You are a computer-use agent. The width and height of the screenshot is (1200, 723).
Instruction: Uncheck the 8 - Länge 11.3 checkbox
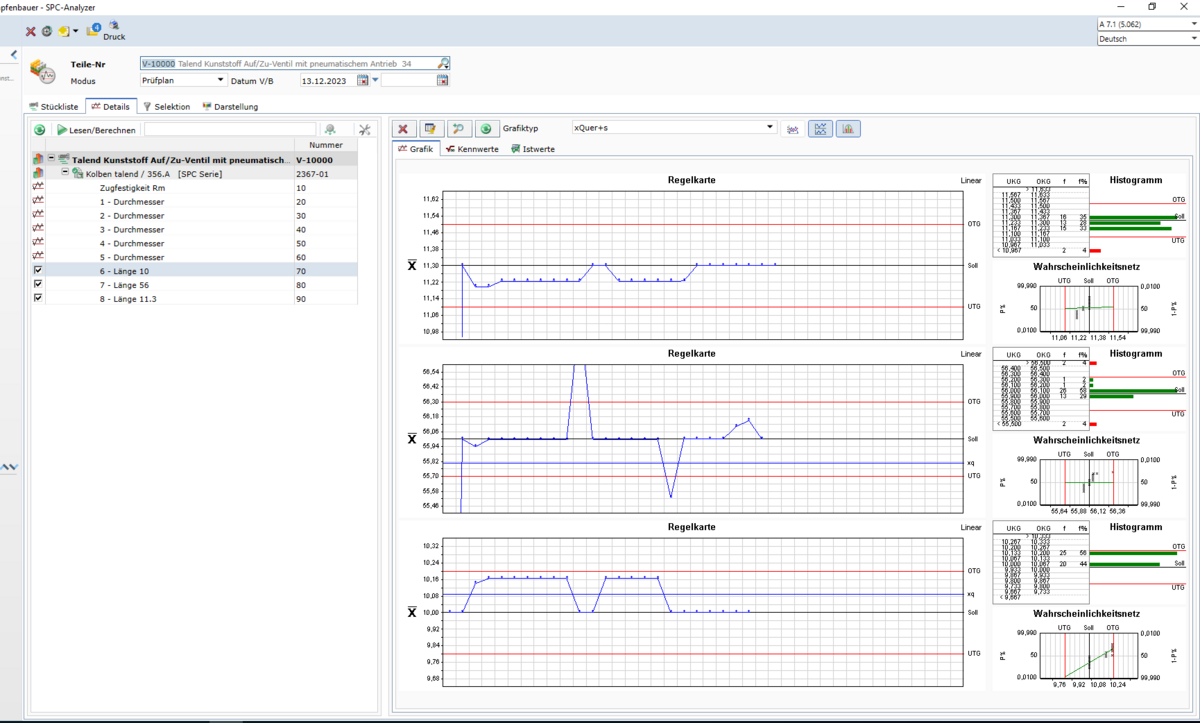coord(39,298)
